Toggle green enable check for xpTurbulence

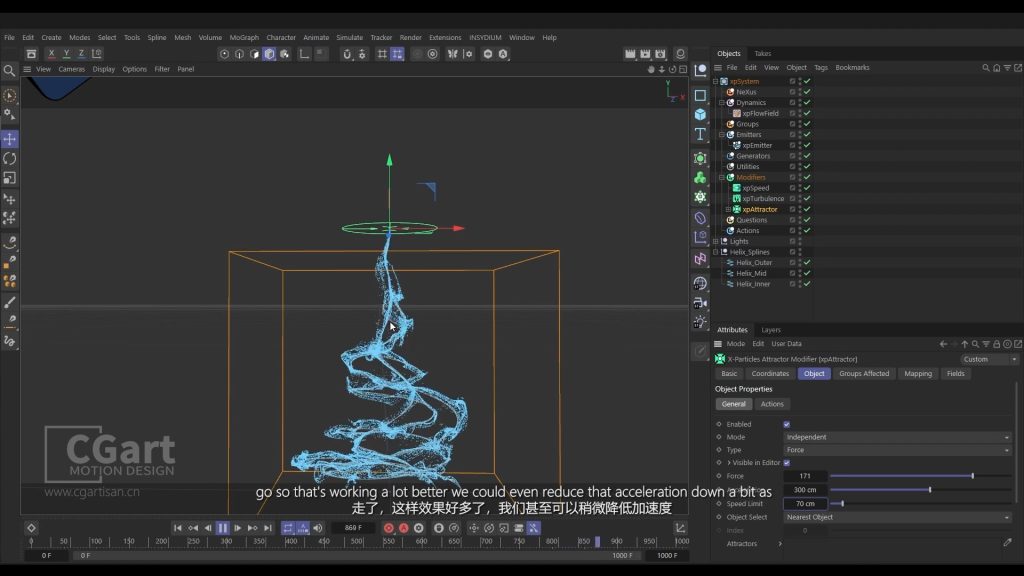[x=807, y=199]
